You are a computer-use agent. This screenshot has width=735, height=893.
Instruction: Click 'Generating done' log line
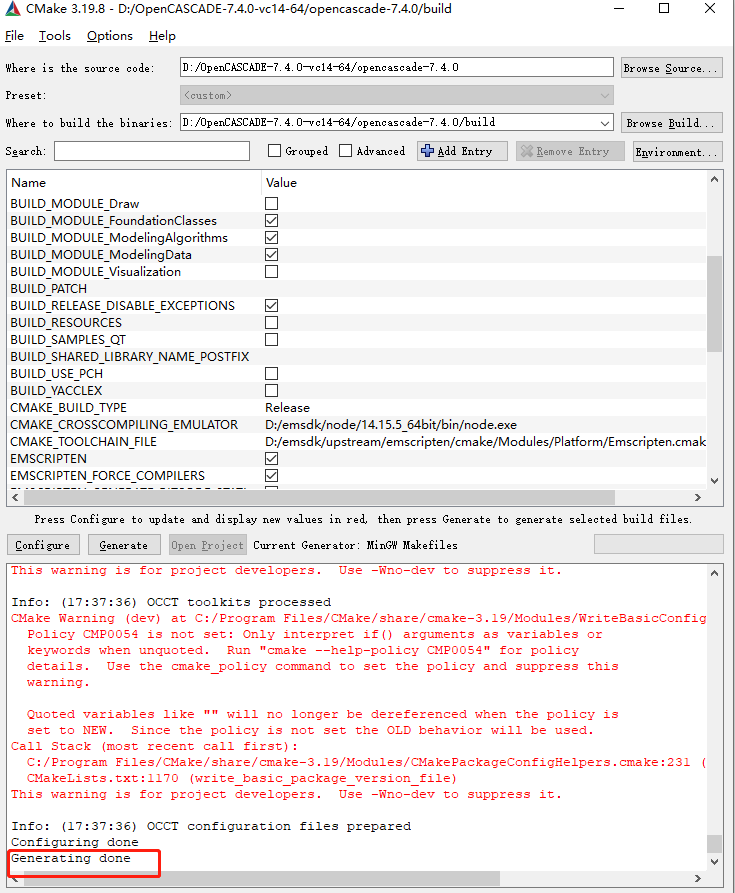71,858
